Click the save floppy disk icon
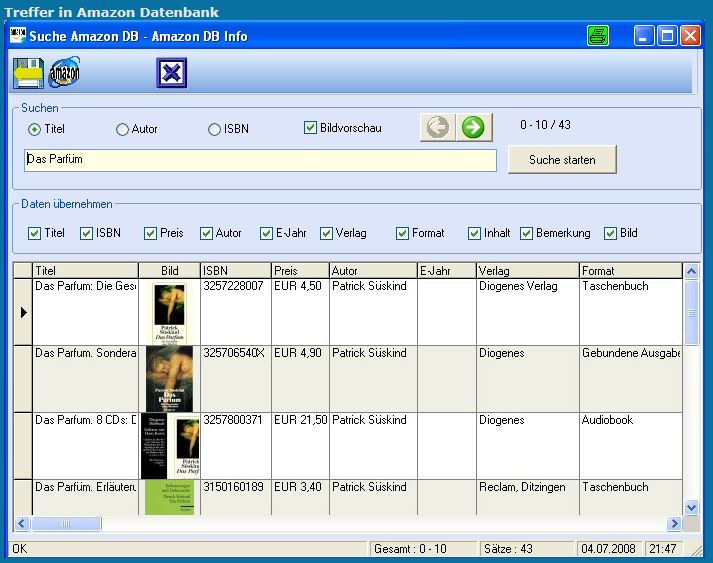This screenshot has height=563, width=713. [x=28, y=73]
